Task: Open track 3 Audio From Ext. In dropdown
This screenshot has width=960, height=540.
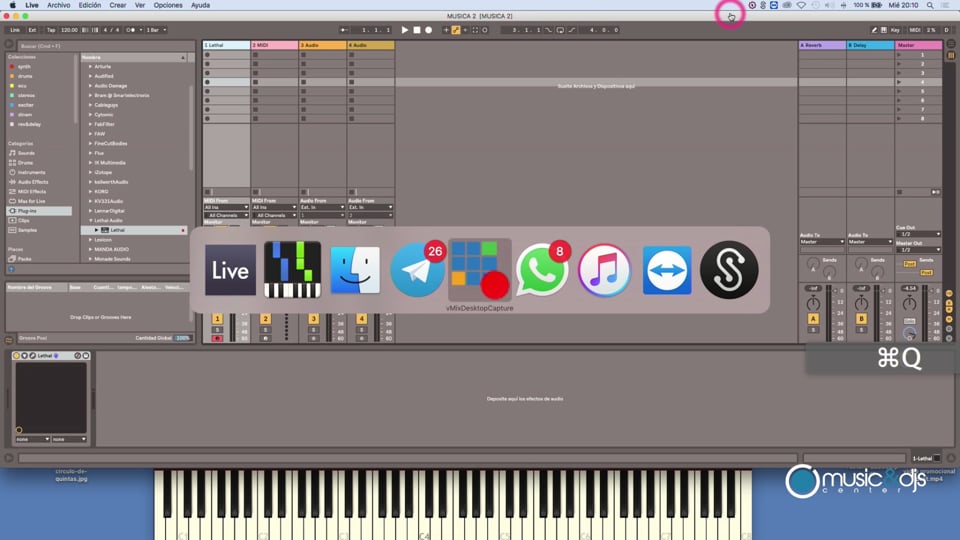Action: [322, 208]
